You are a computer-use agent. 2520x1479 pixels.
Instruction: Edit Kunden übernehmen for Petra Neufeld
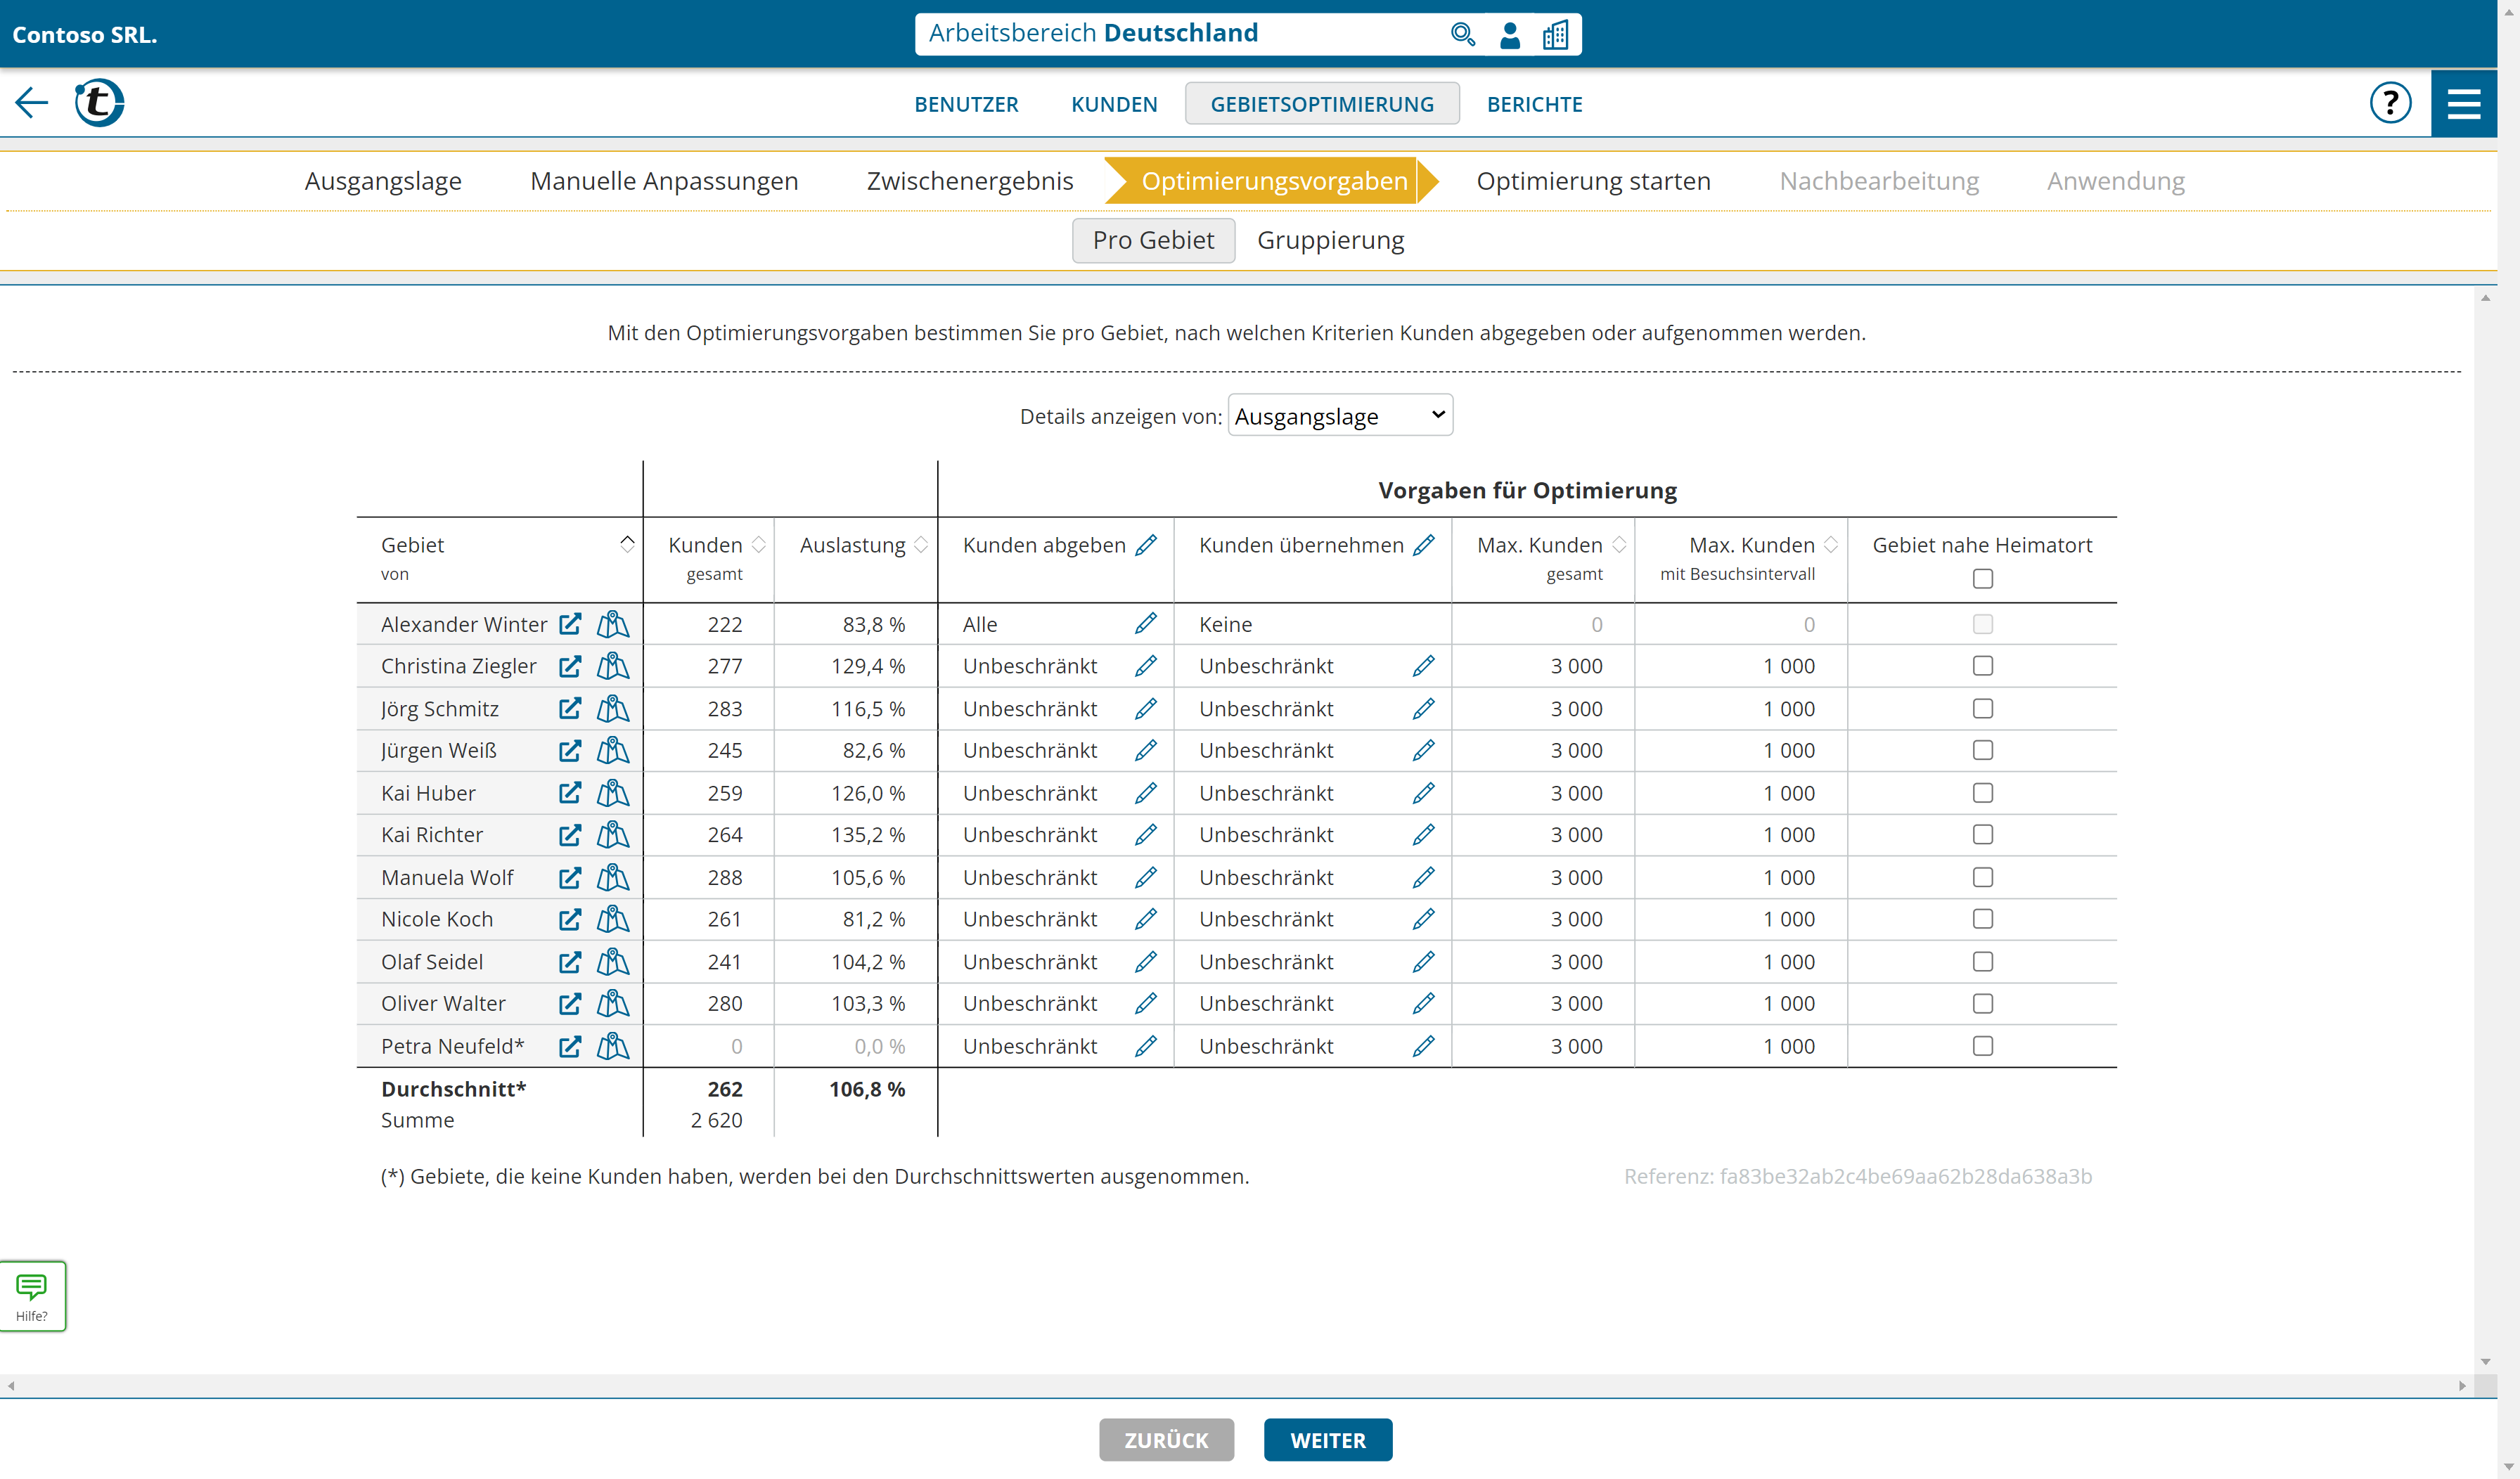pos(1424,1046)
